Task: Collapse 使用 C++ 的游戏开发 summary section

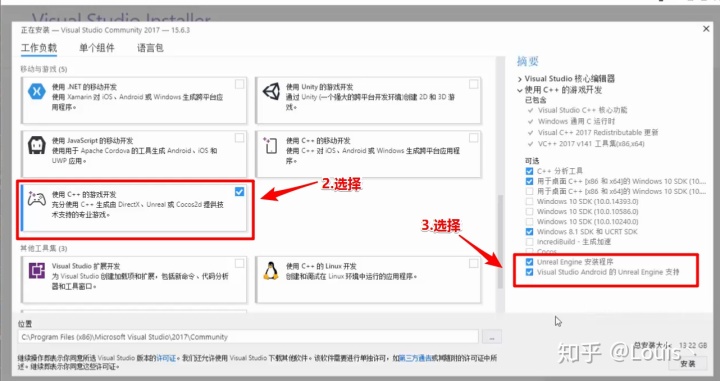Action: click(520, 90)
